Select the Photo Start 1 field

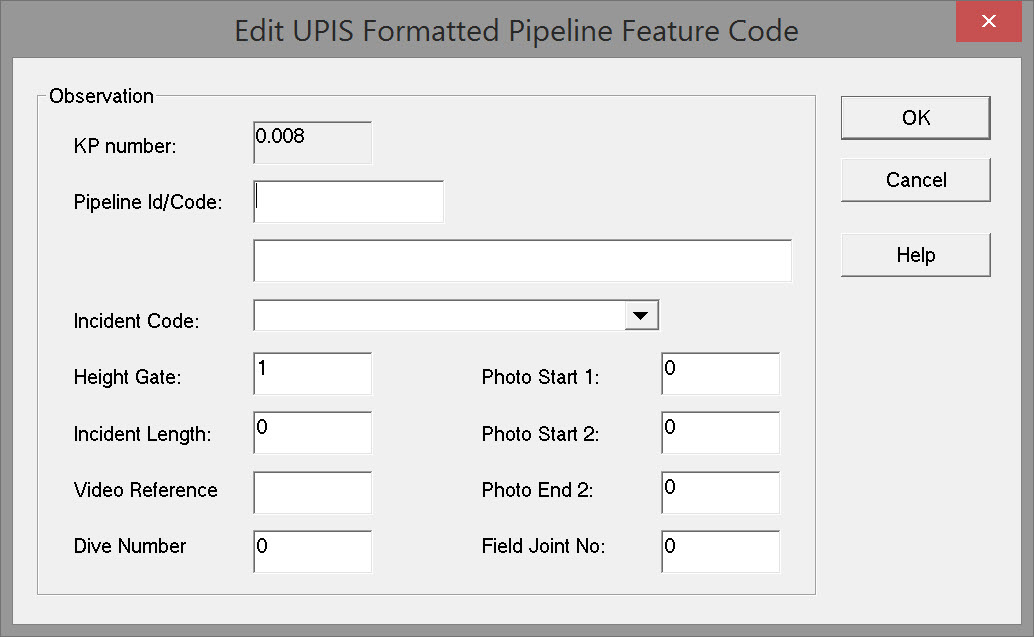click(720, 374)
